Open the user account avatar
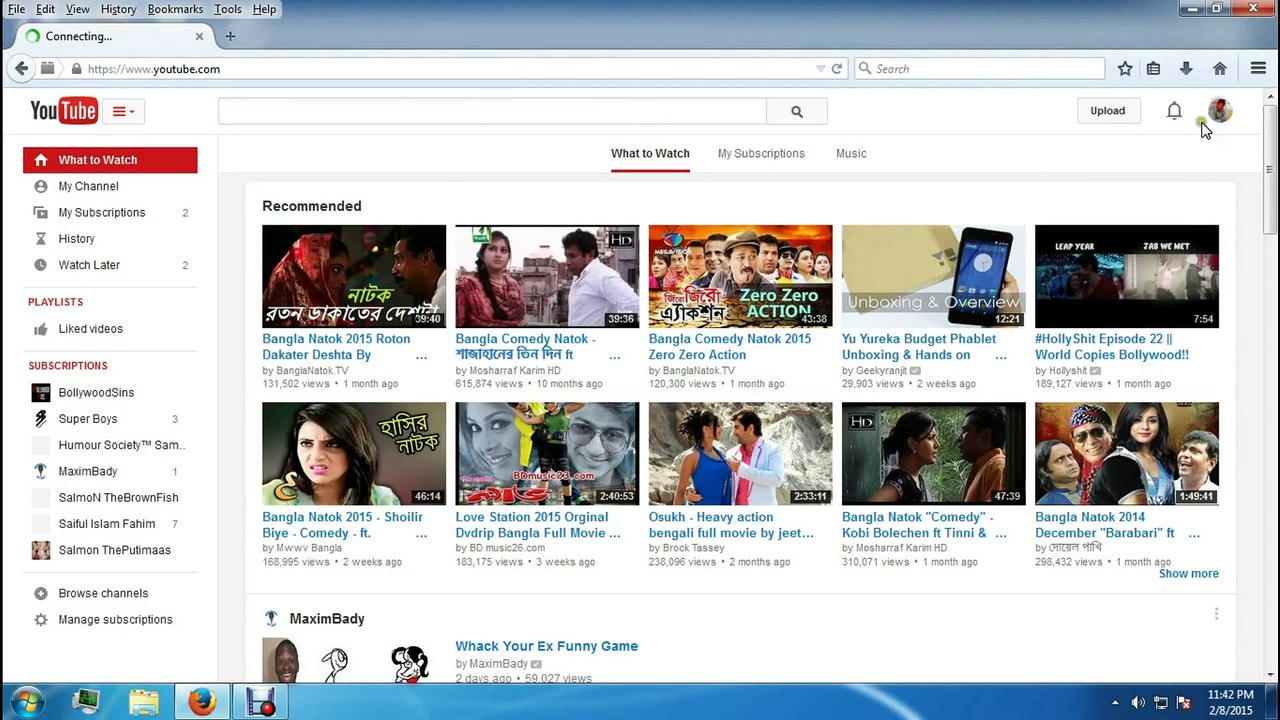This screenshot has width=1280, height=720. 1219,111
